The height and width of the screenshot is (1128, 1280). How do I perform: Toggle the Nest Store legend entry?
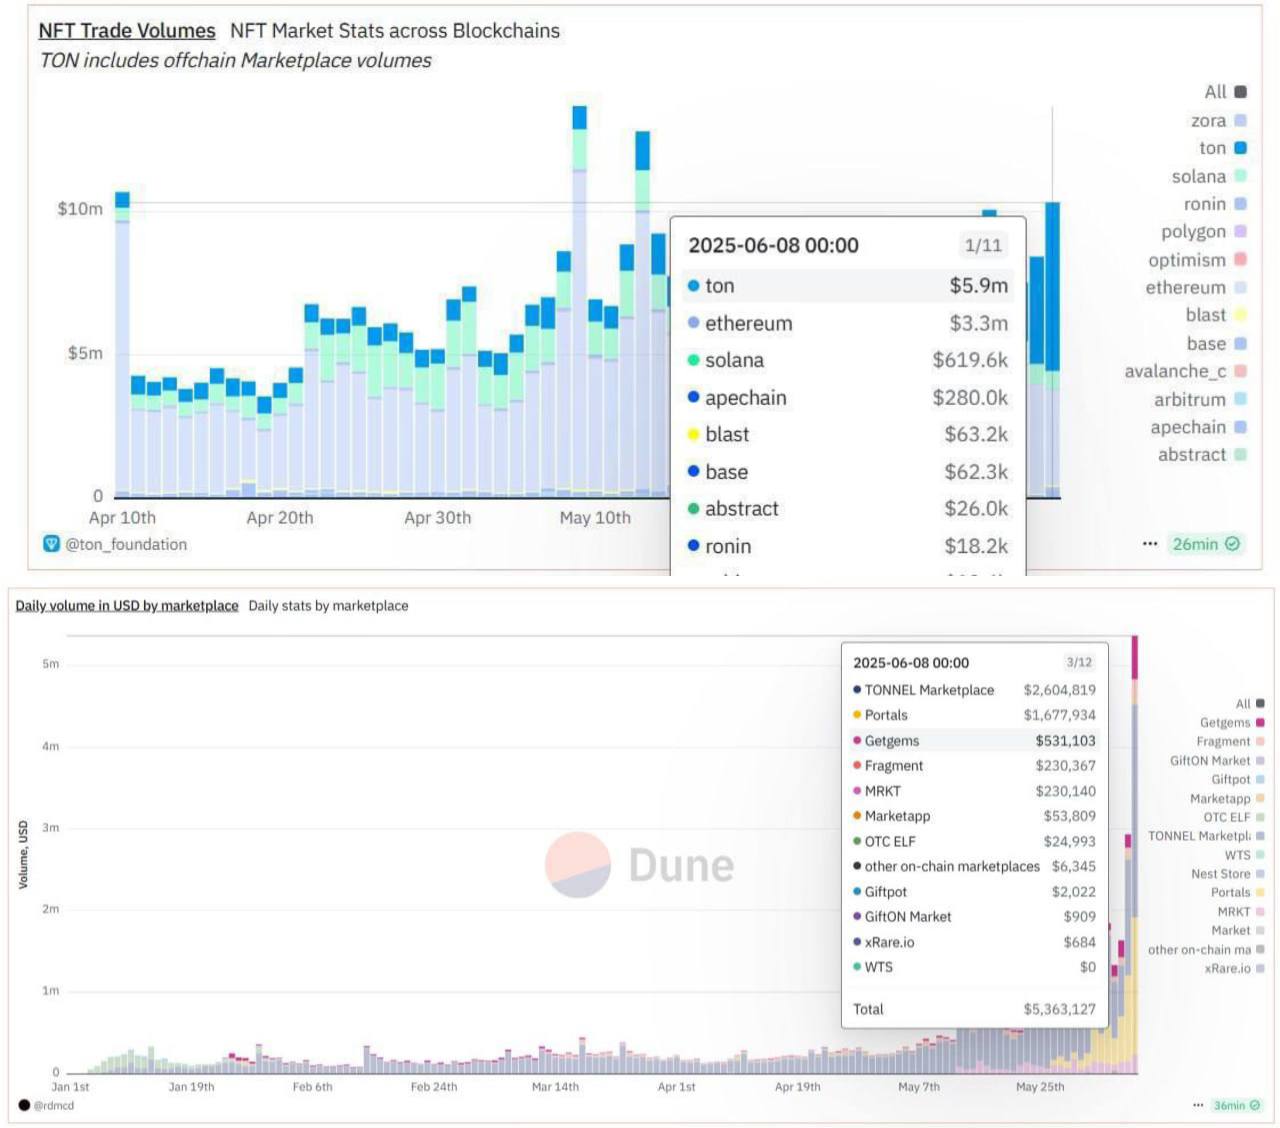coord(1228,874)
